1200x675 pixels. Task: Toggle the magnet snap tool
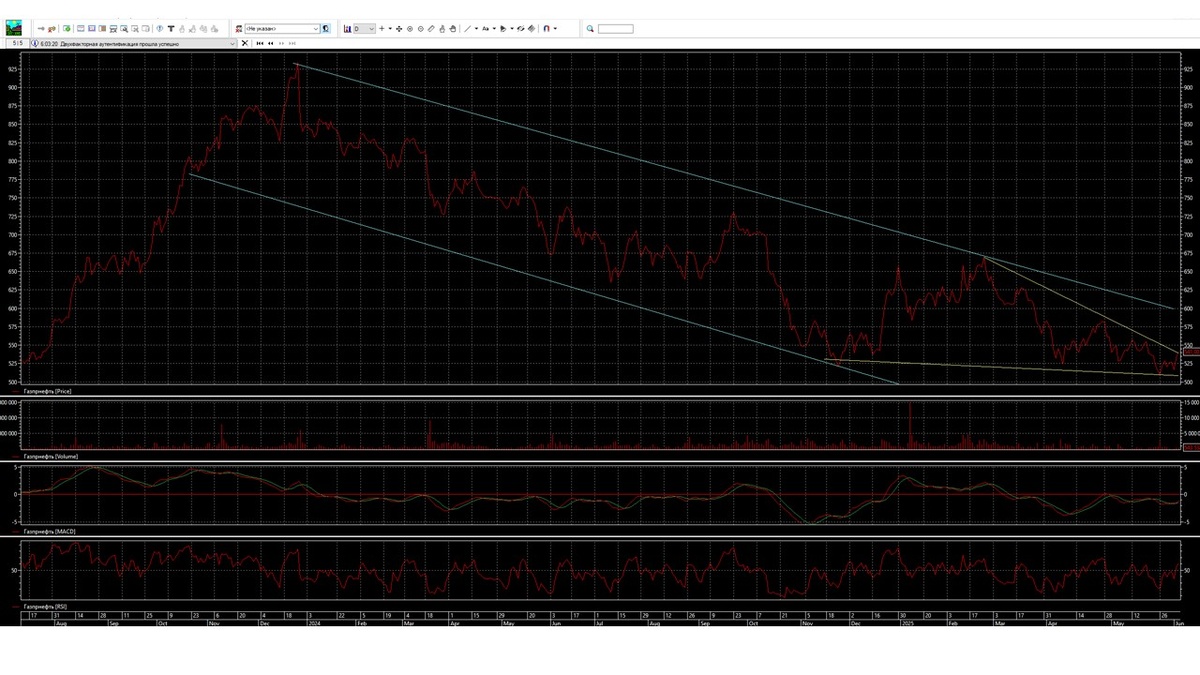point(546,29)
